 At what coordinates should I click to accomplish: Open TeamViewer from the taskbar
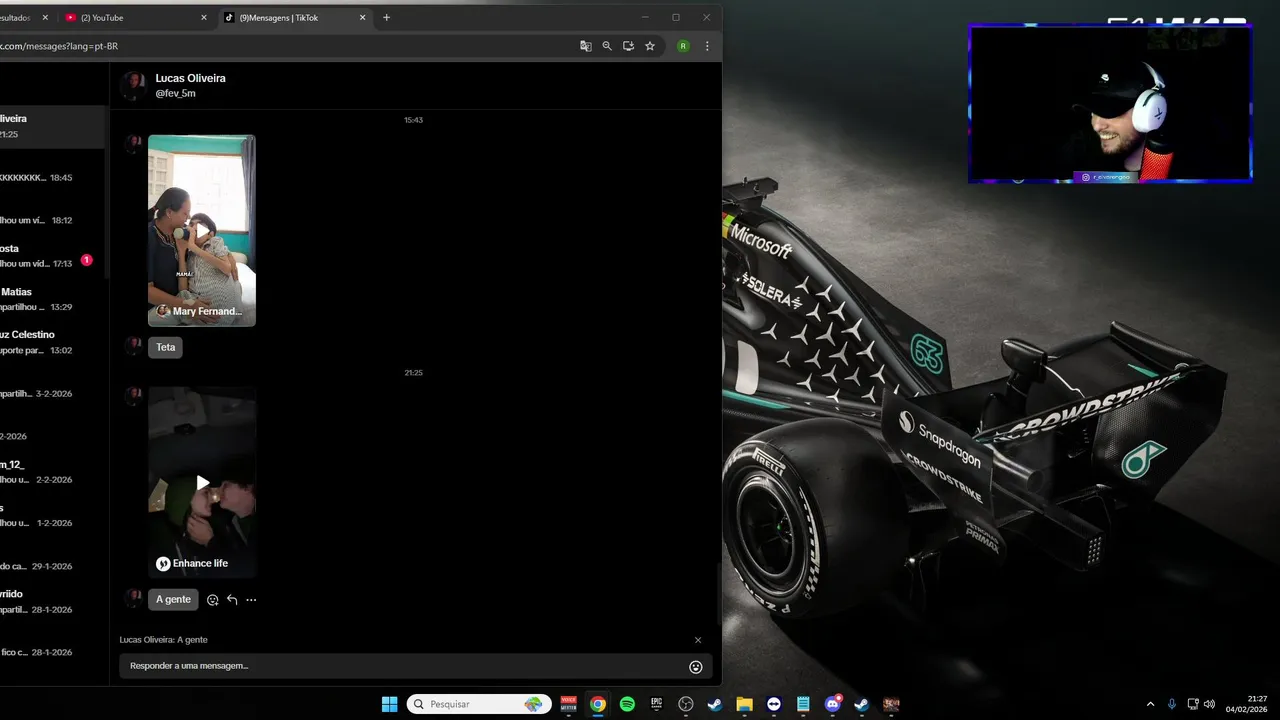tap(774, 704)
